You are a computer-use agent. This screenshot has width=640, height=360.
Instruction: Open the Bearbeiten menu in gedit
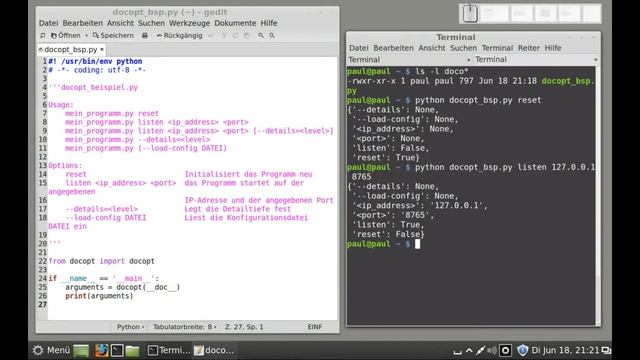click(82, 23)
